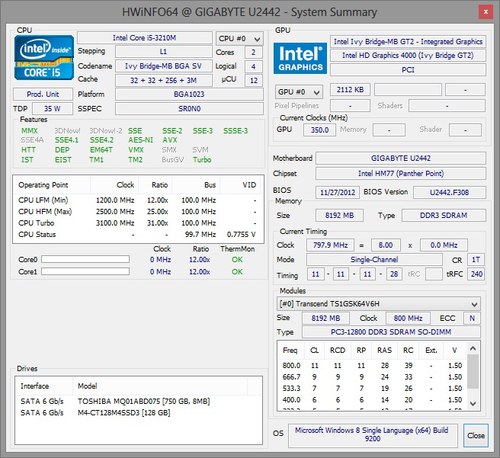
Task: Click the Core1 usage bar
Action: coord(85,272)
